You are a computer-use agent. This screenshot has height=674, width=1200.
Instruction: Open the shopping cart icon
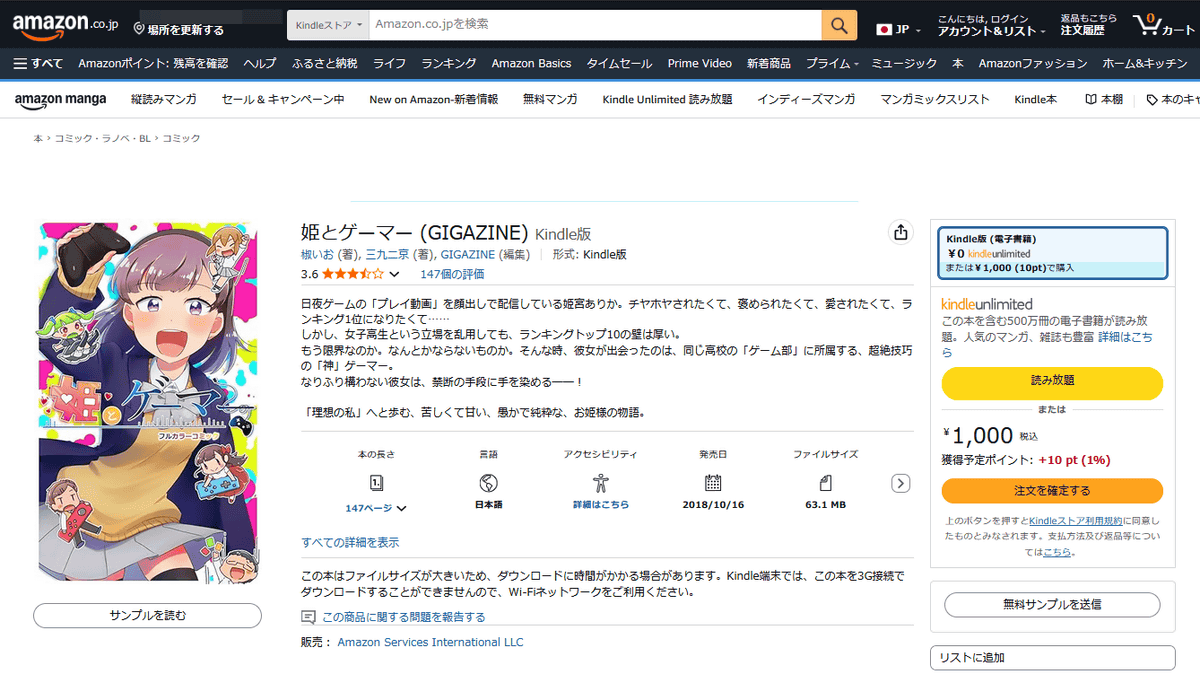(x=1161, y=25)
